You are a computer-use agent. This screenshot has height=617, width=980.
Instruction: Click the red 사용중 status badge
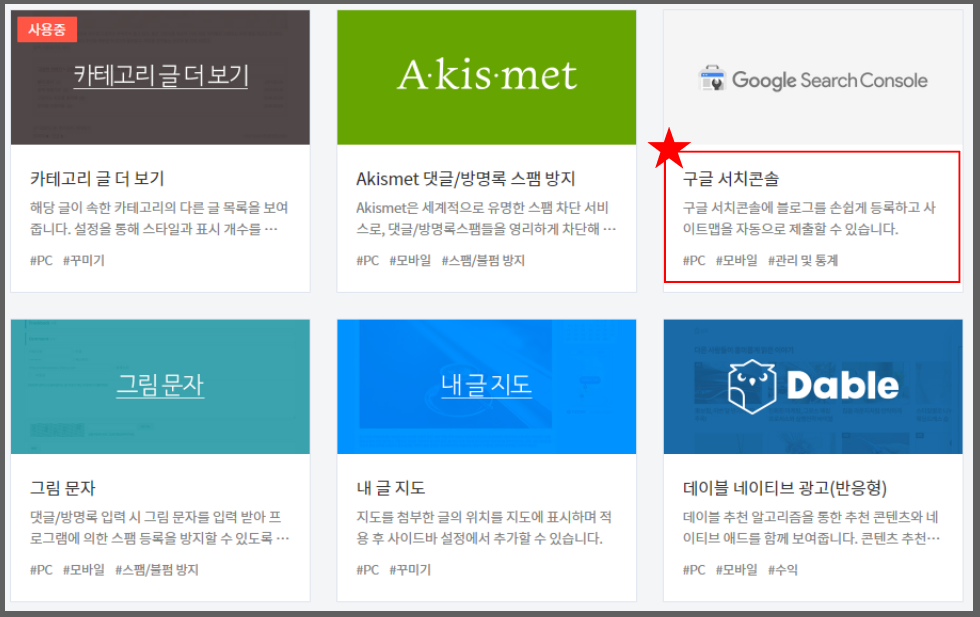click(x=47, y=29)
